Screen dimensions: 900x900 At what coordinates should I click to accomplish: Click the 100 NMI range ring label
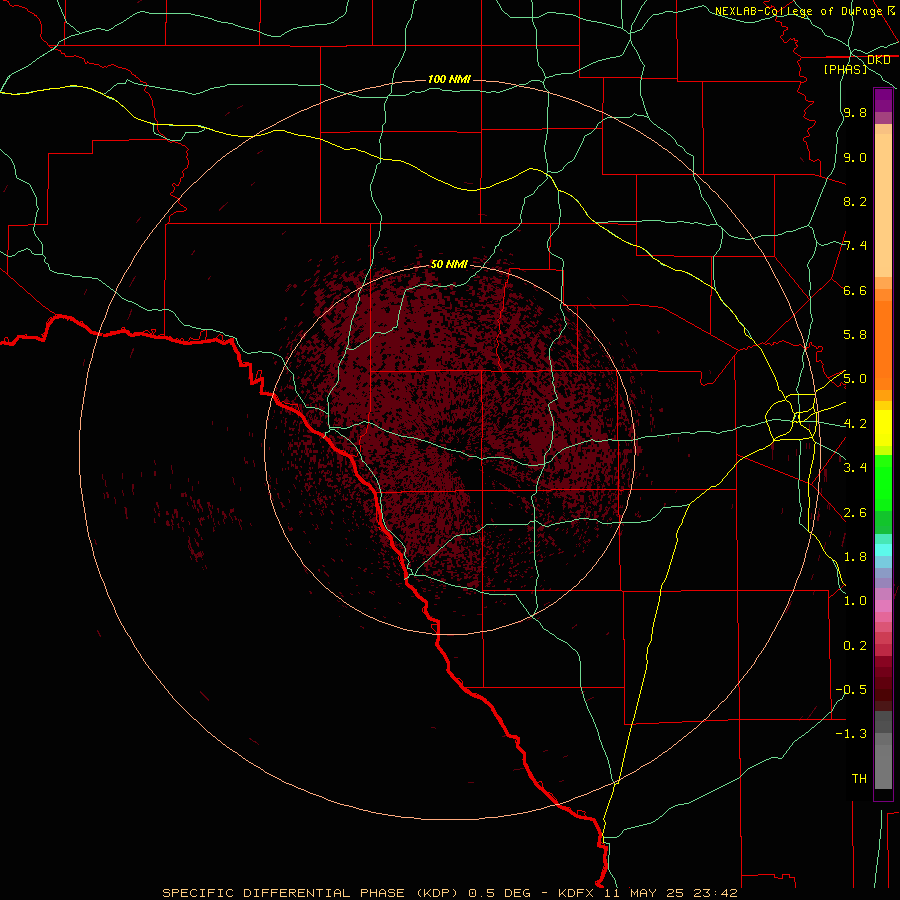449,79
